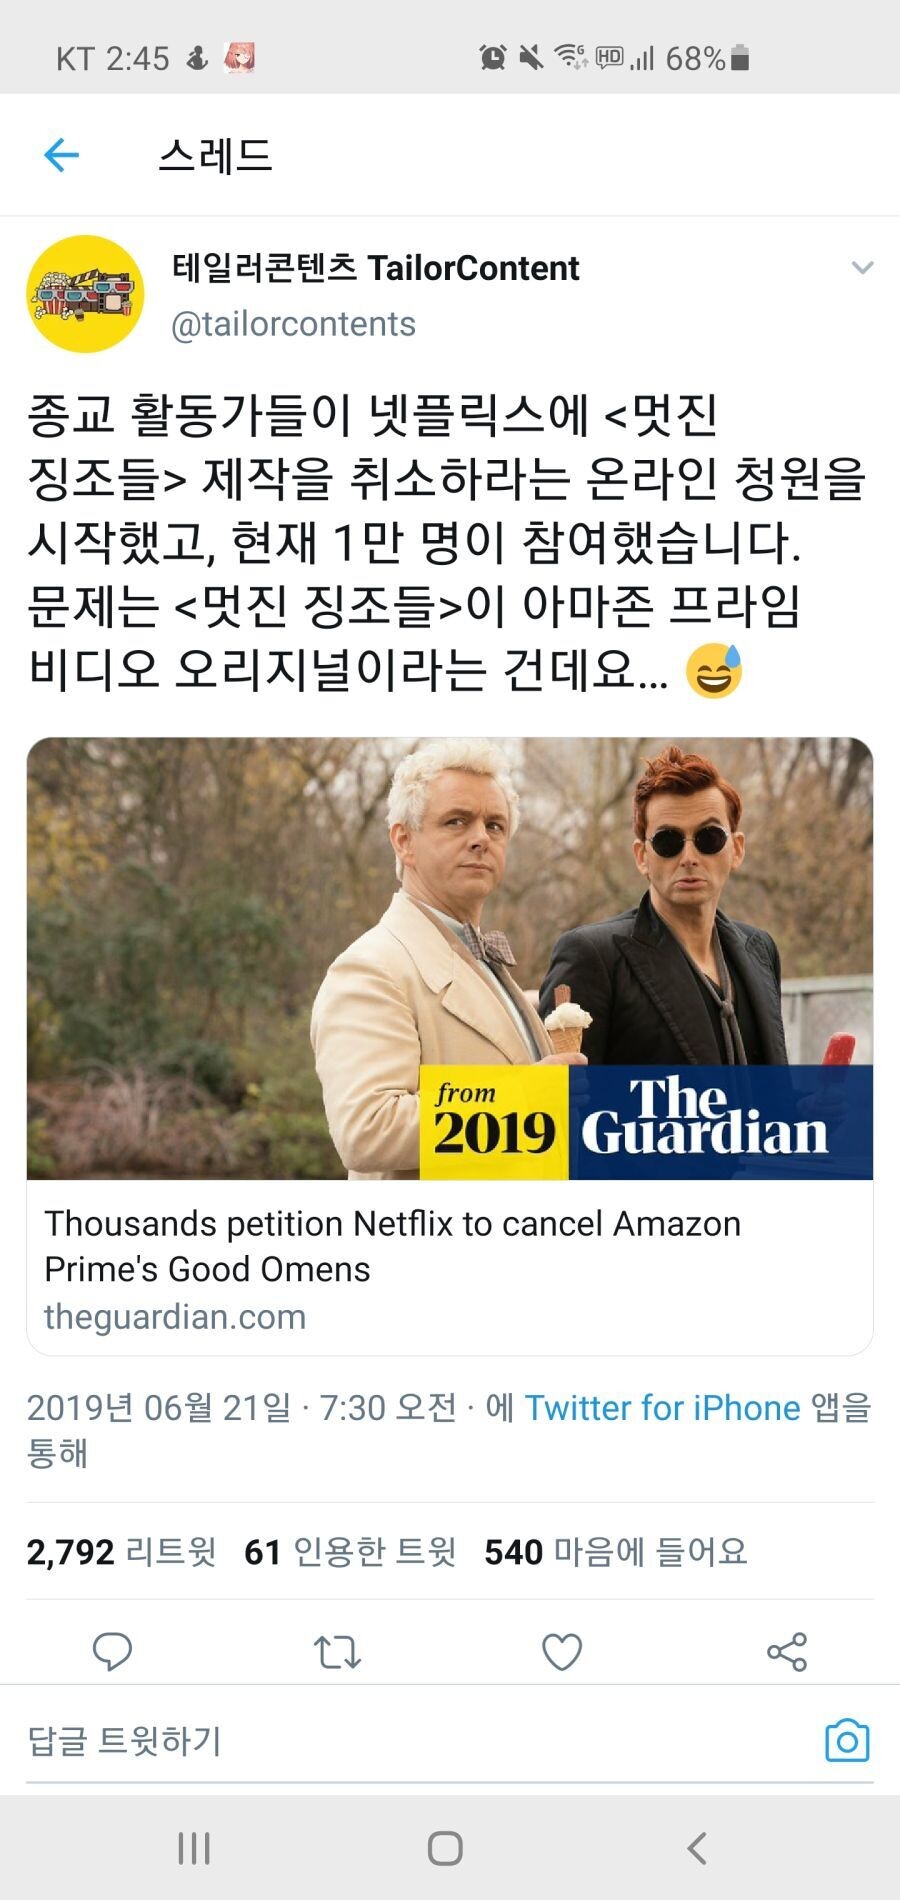View the 540 likes list
The height and width of the screenshot is (1900, 900).
pos(615,1552)
